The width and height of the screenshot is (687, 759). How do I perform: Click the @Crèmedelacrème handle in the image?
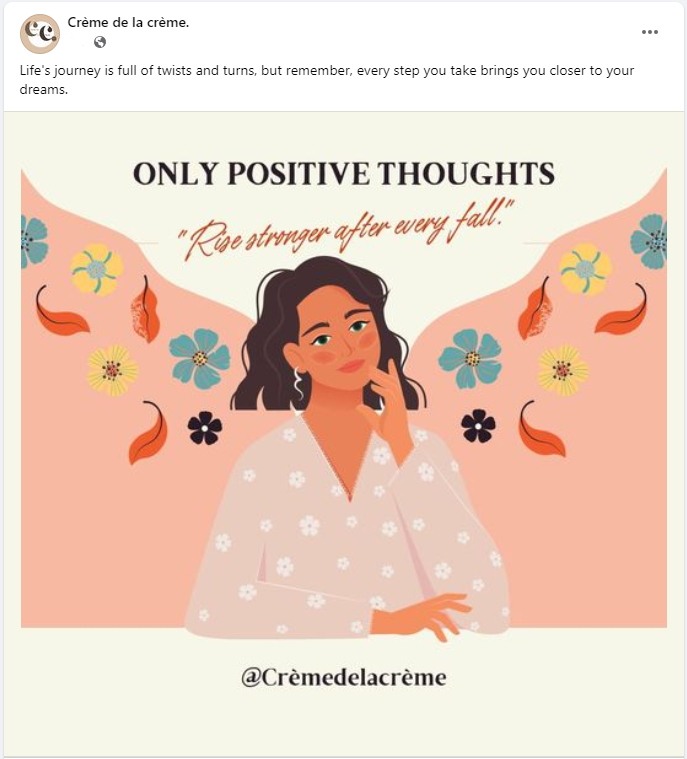tap(343, 677)
